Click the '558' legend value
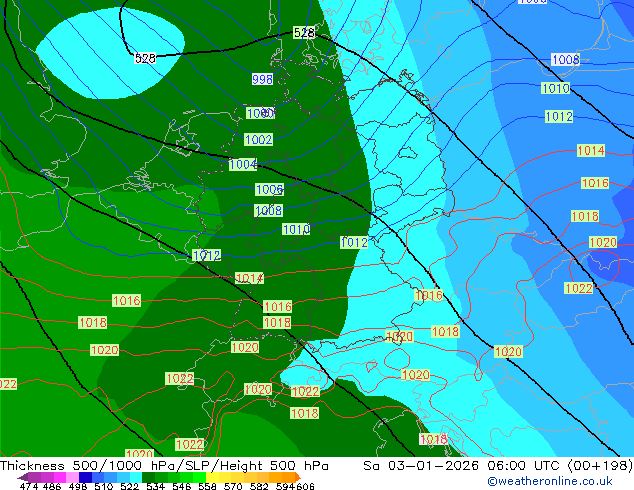This screenshot has width=634, height=490. click(207, 486)
